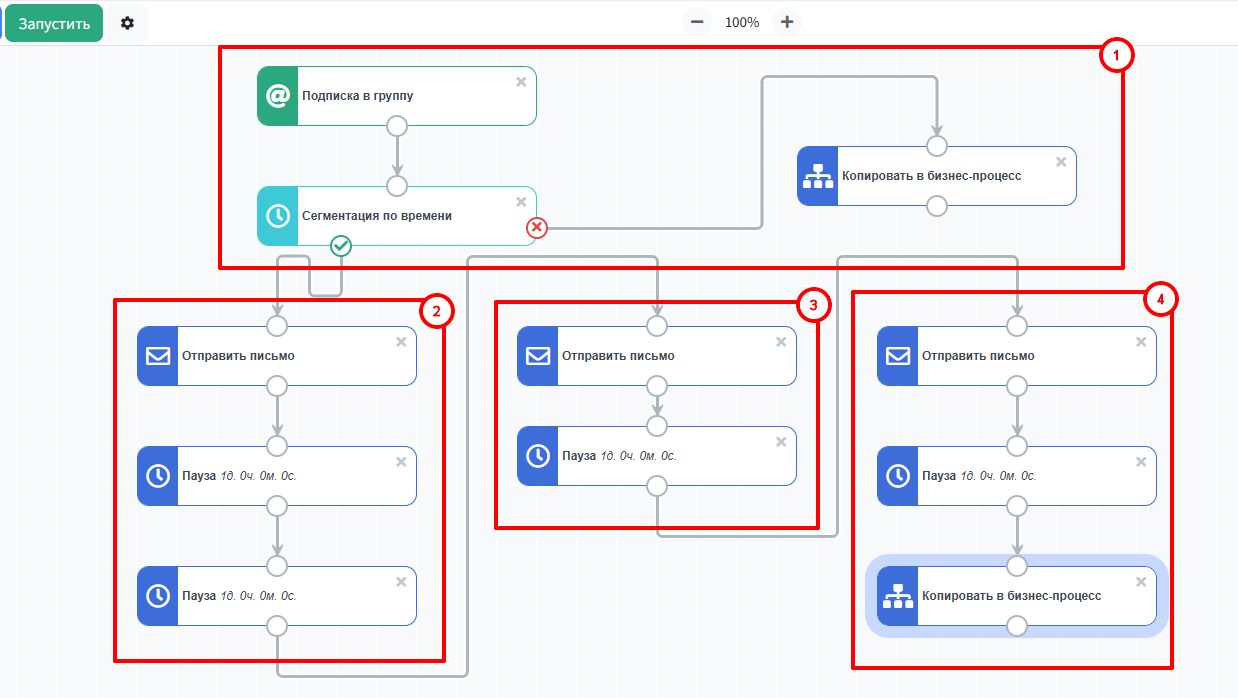Screen dimensions: 1238x698
Task: Click the output port under the upper Копировать в бизнес-процесс
Action: tap(937, 206)
